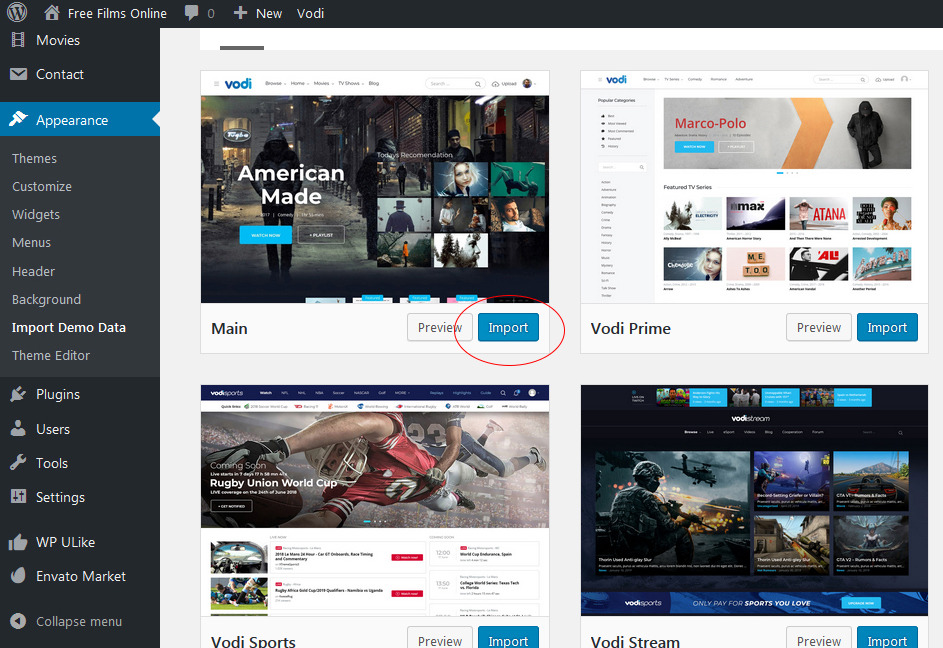Preview the Vodi Stream demo
943x648 pixels.
coord(819,638)
